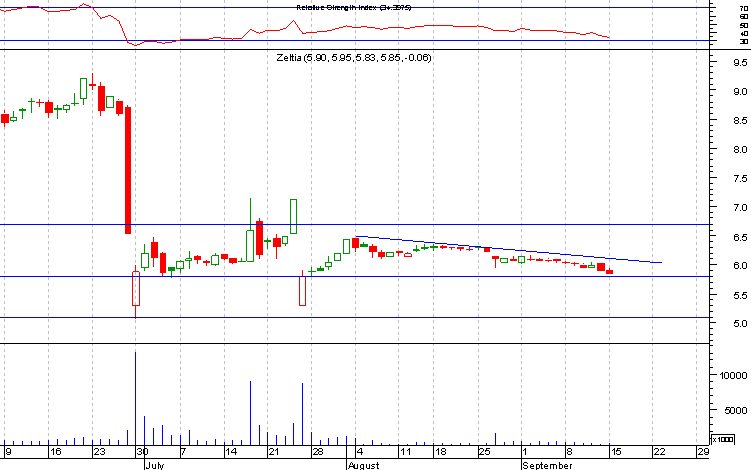
Task: Select date label 14 on time axis
Action: pos(231,452)
